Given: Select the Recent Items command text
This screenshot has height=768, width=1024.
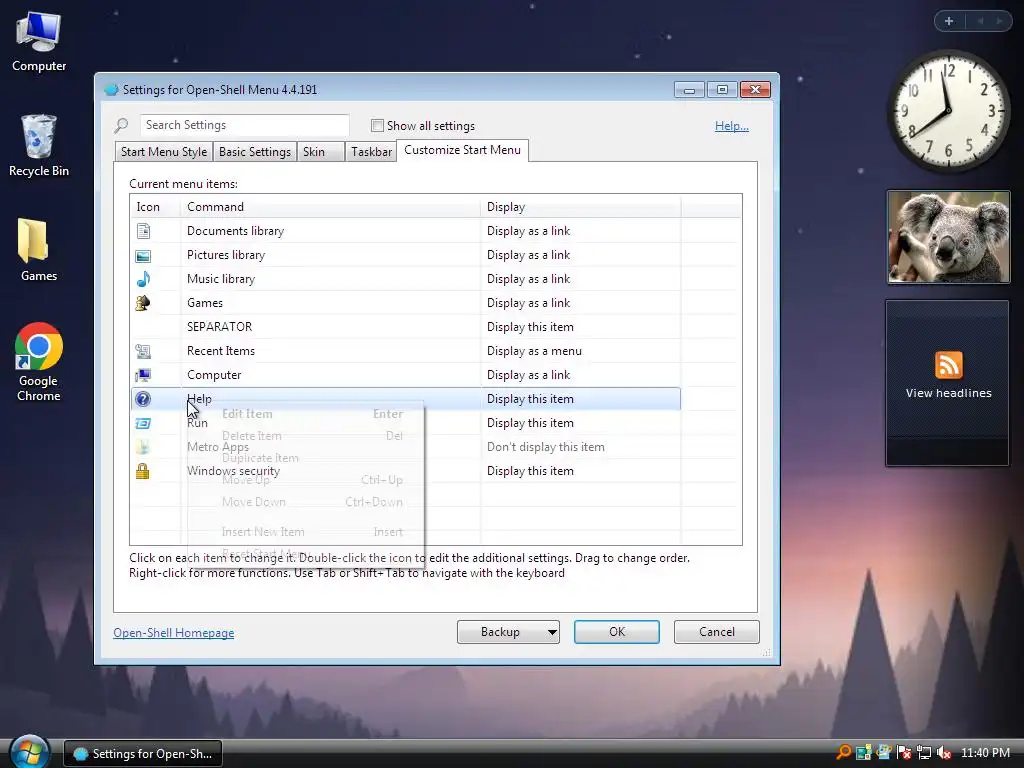Looking at the screenshot, I should click(221, 351).
